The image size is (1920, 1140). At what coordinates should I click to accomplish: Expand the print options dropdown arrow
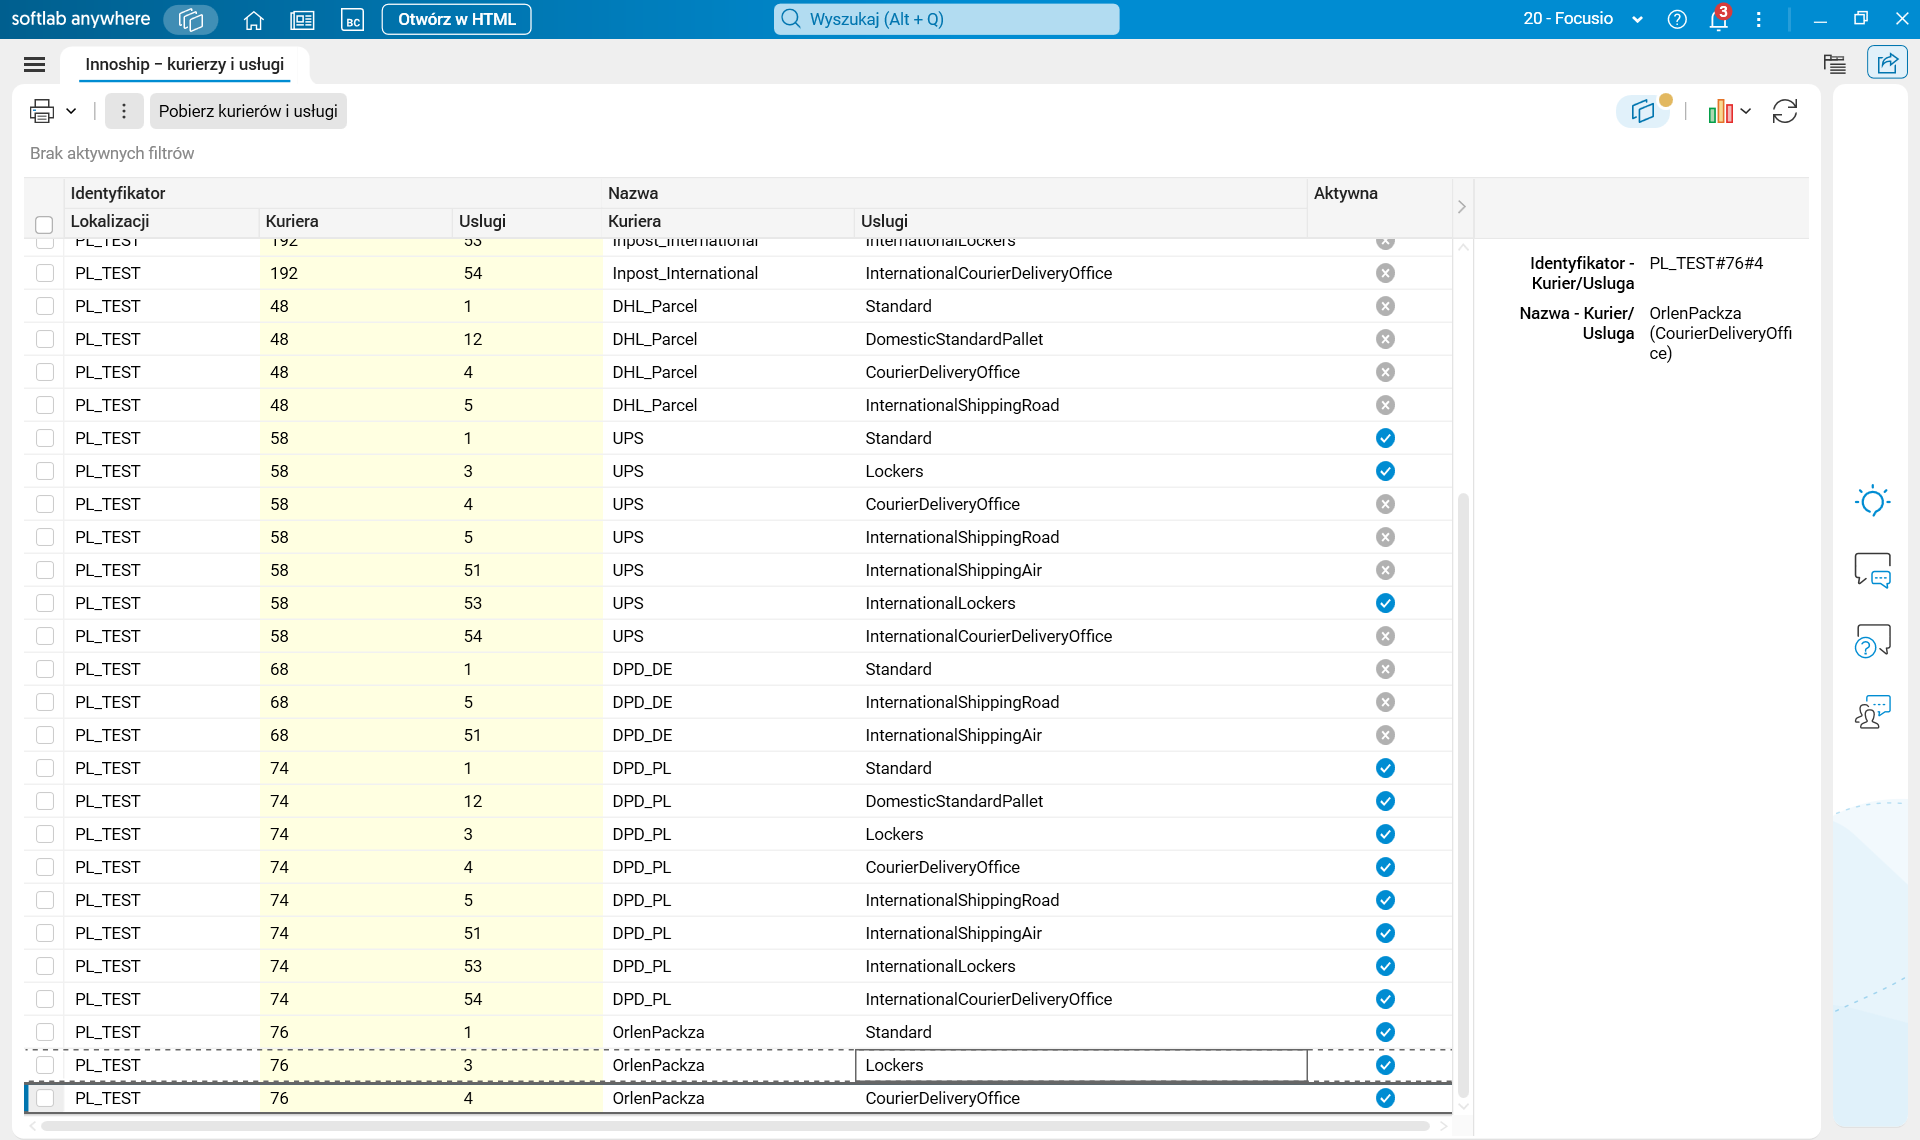tap(71, 111)
